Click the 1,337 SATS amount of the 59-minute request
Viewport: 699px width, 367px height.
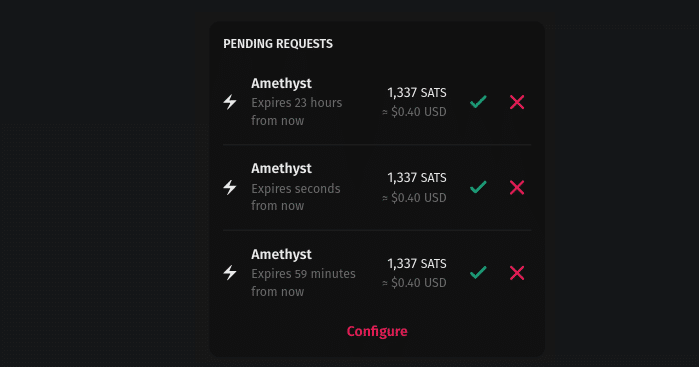tap(417, 264)
